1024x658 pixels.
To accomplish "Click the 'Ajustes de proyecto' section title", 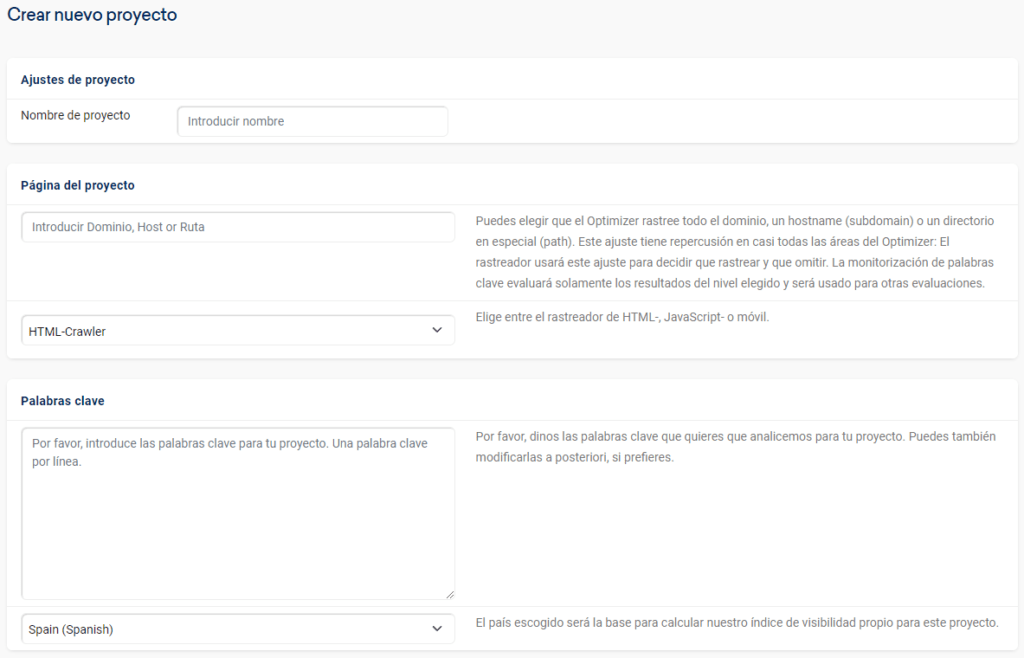I will click(78, 80).
